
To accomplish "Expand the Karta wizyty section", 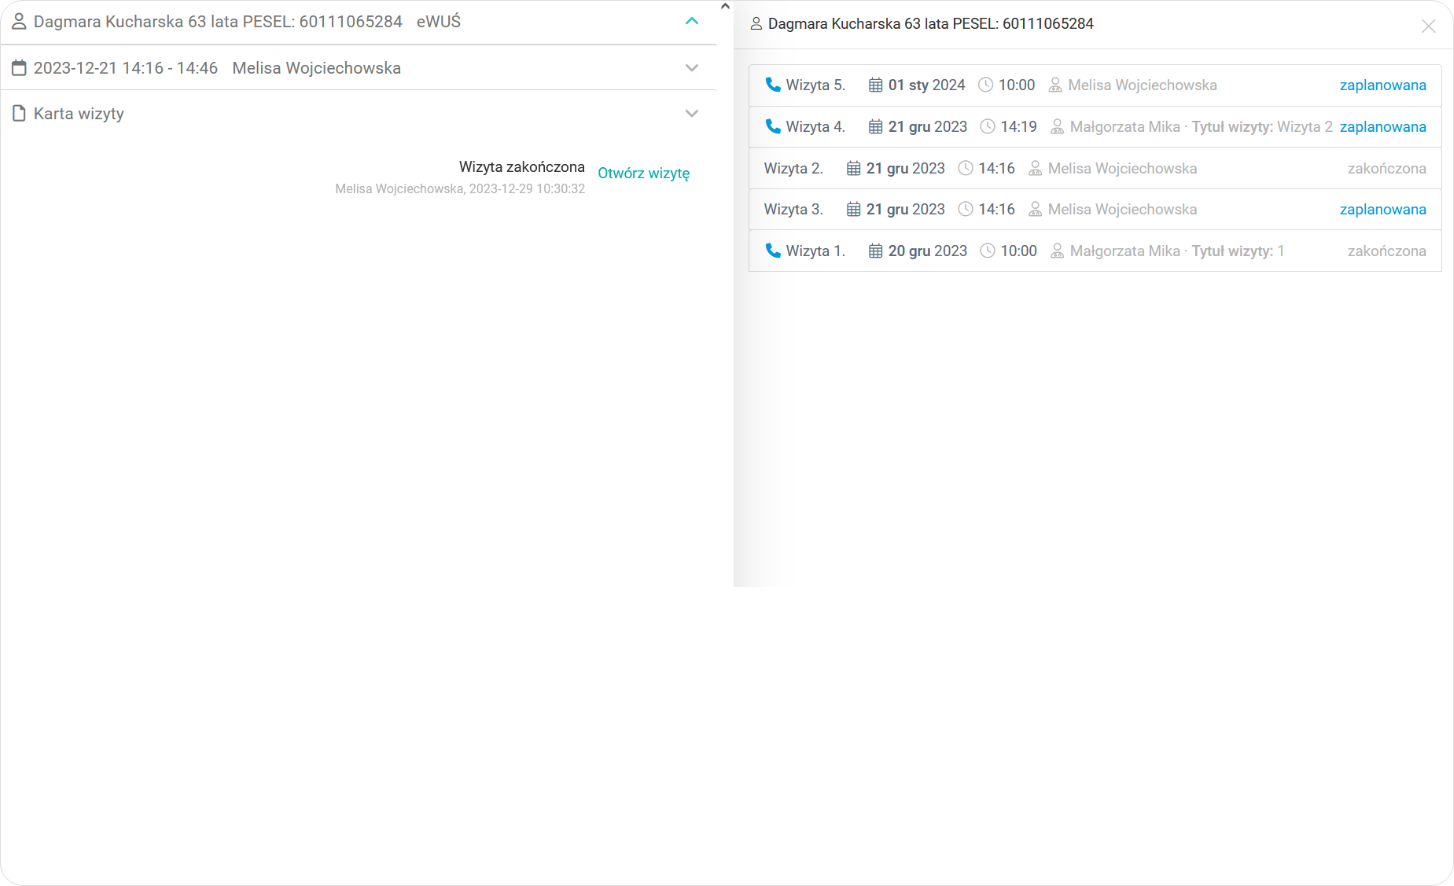I will (x=692, y=113).
